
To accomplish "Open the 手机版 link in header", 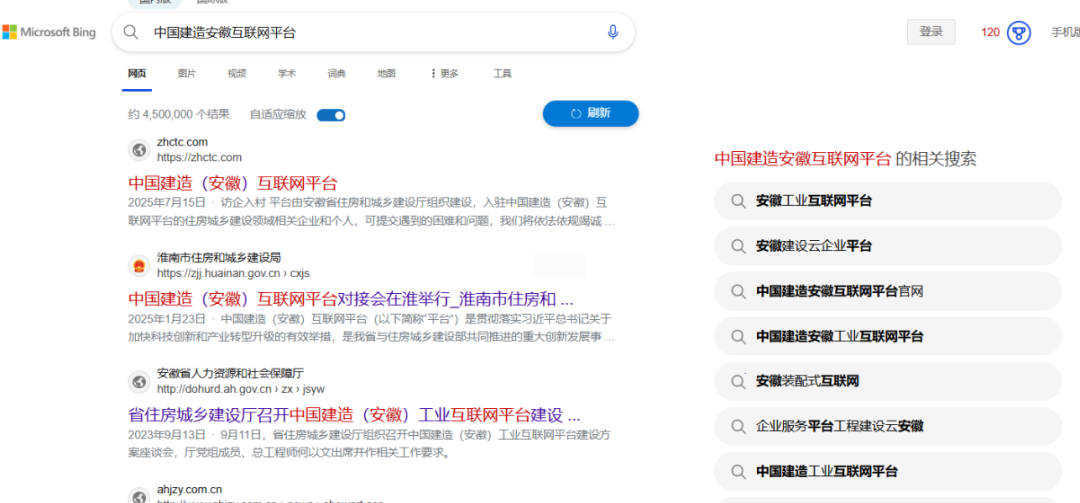I will [1065, 32].
